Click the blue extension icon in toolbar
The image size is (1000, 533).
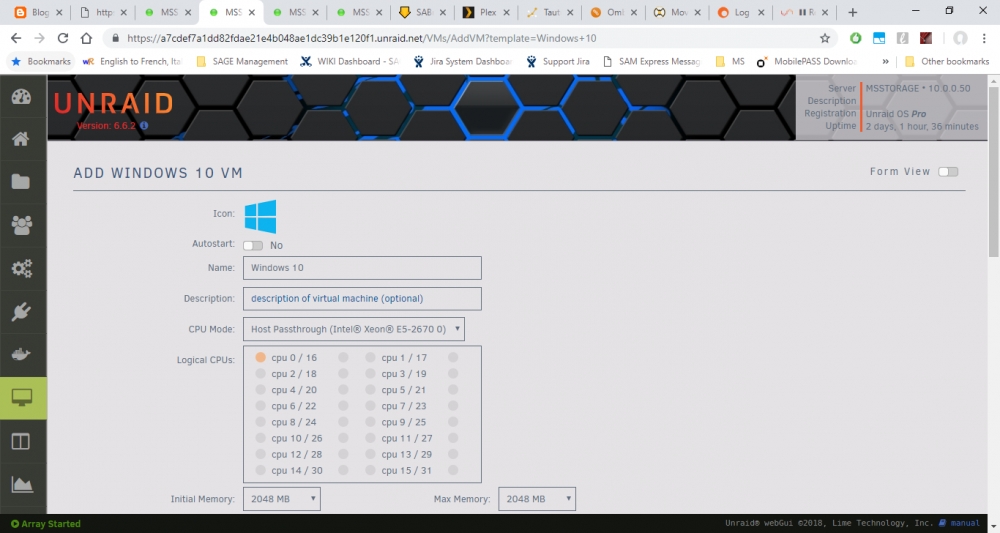pos(879,38)
